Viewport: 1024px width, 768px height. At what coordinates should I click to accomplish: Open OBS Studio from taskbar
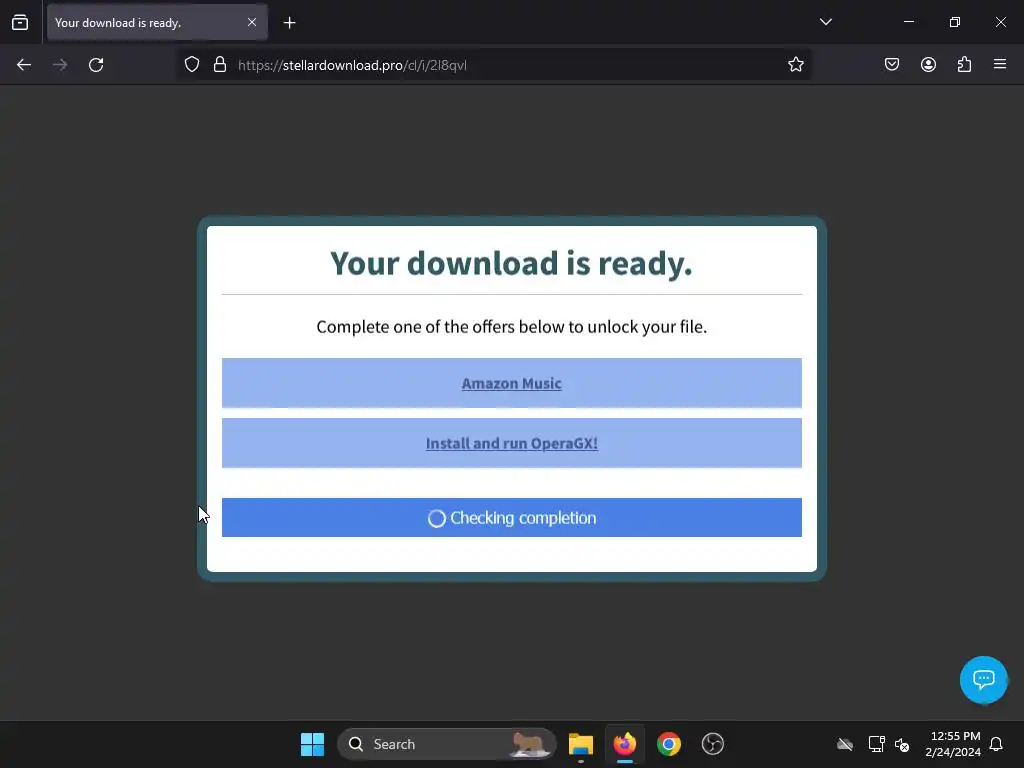tap(712, 744)
